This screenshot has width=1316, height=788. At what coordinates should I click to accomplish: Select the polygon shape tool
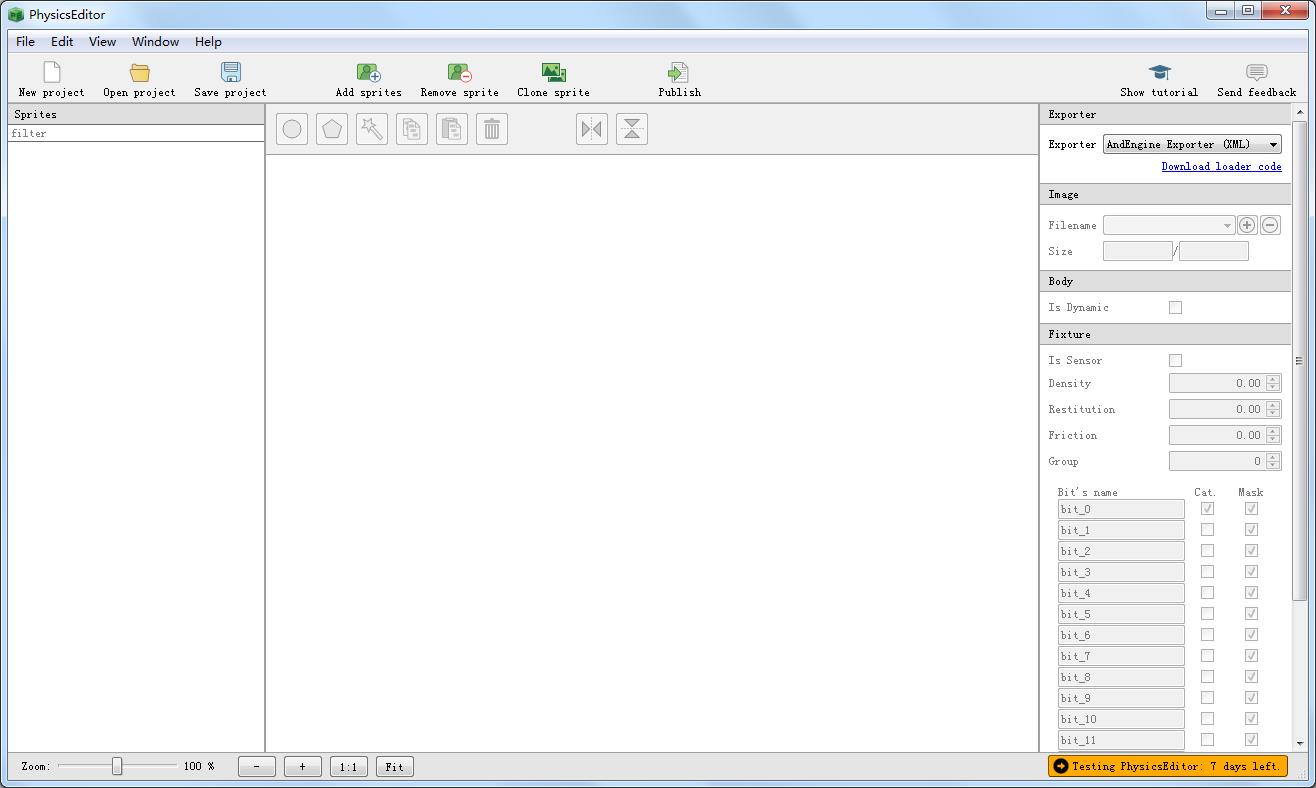332,129
